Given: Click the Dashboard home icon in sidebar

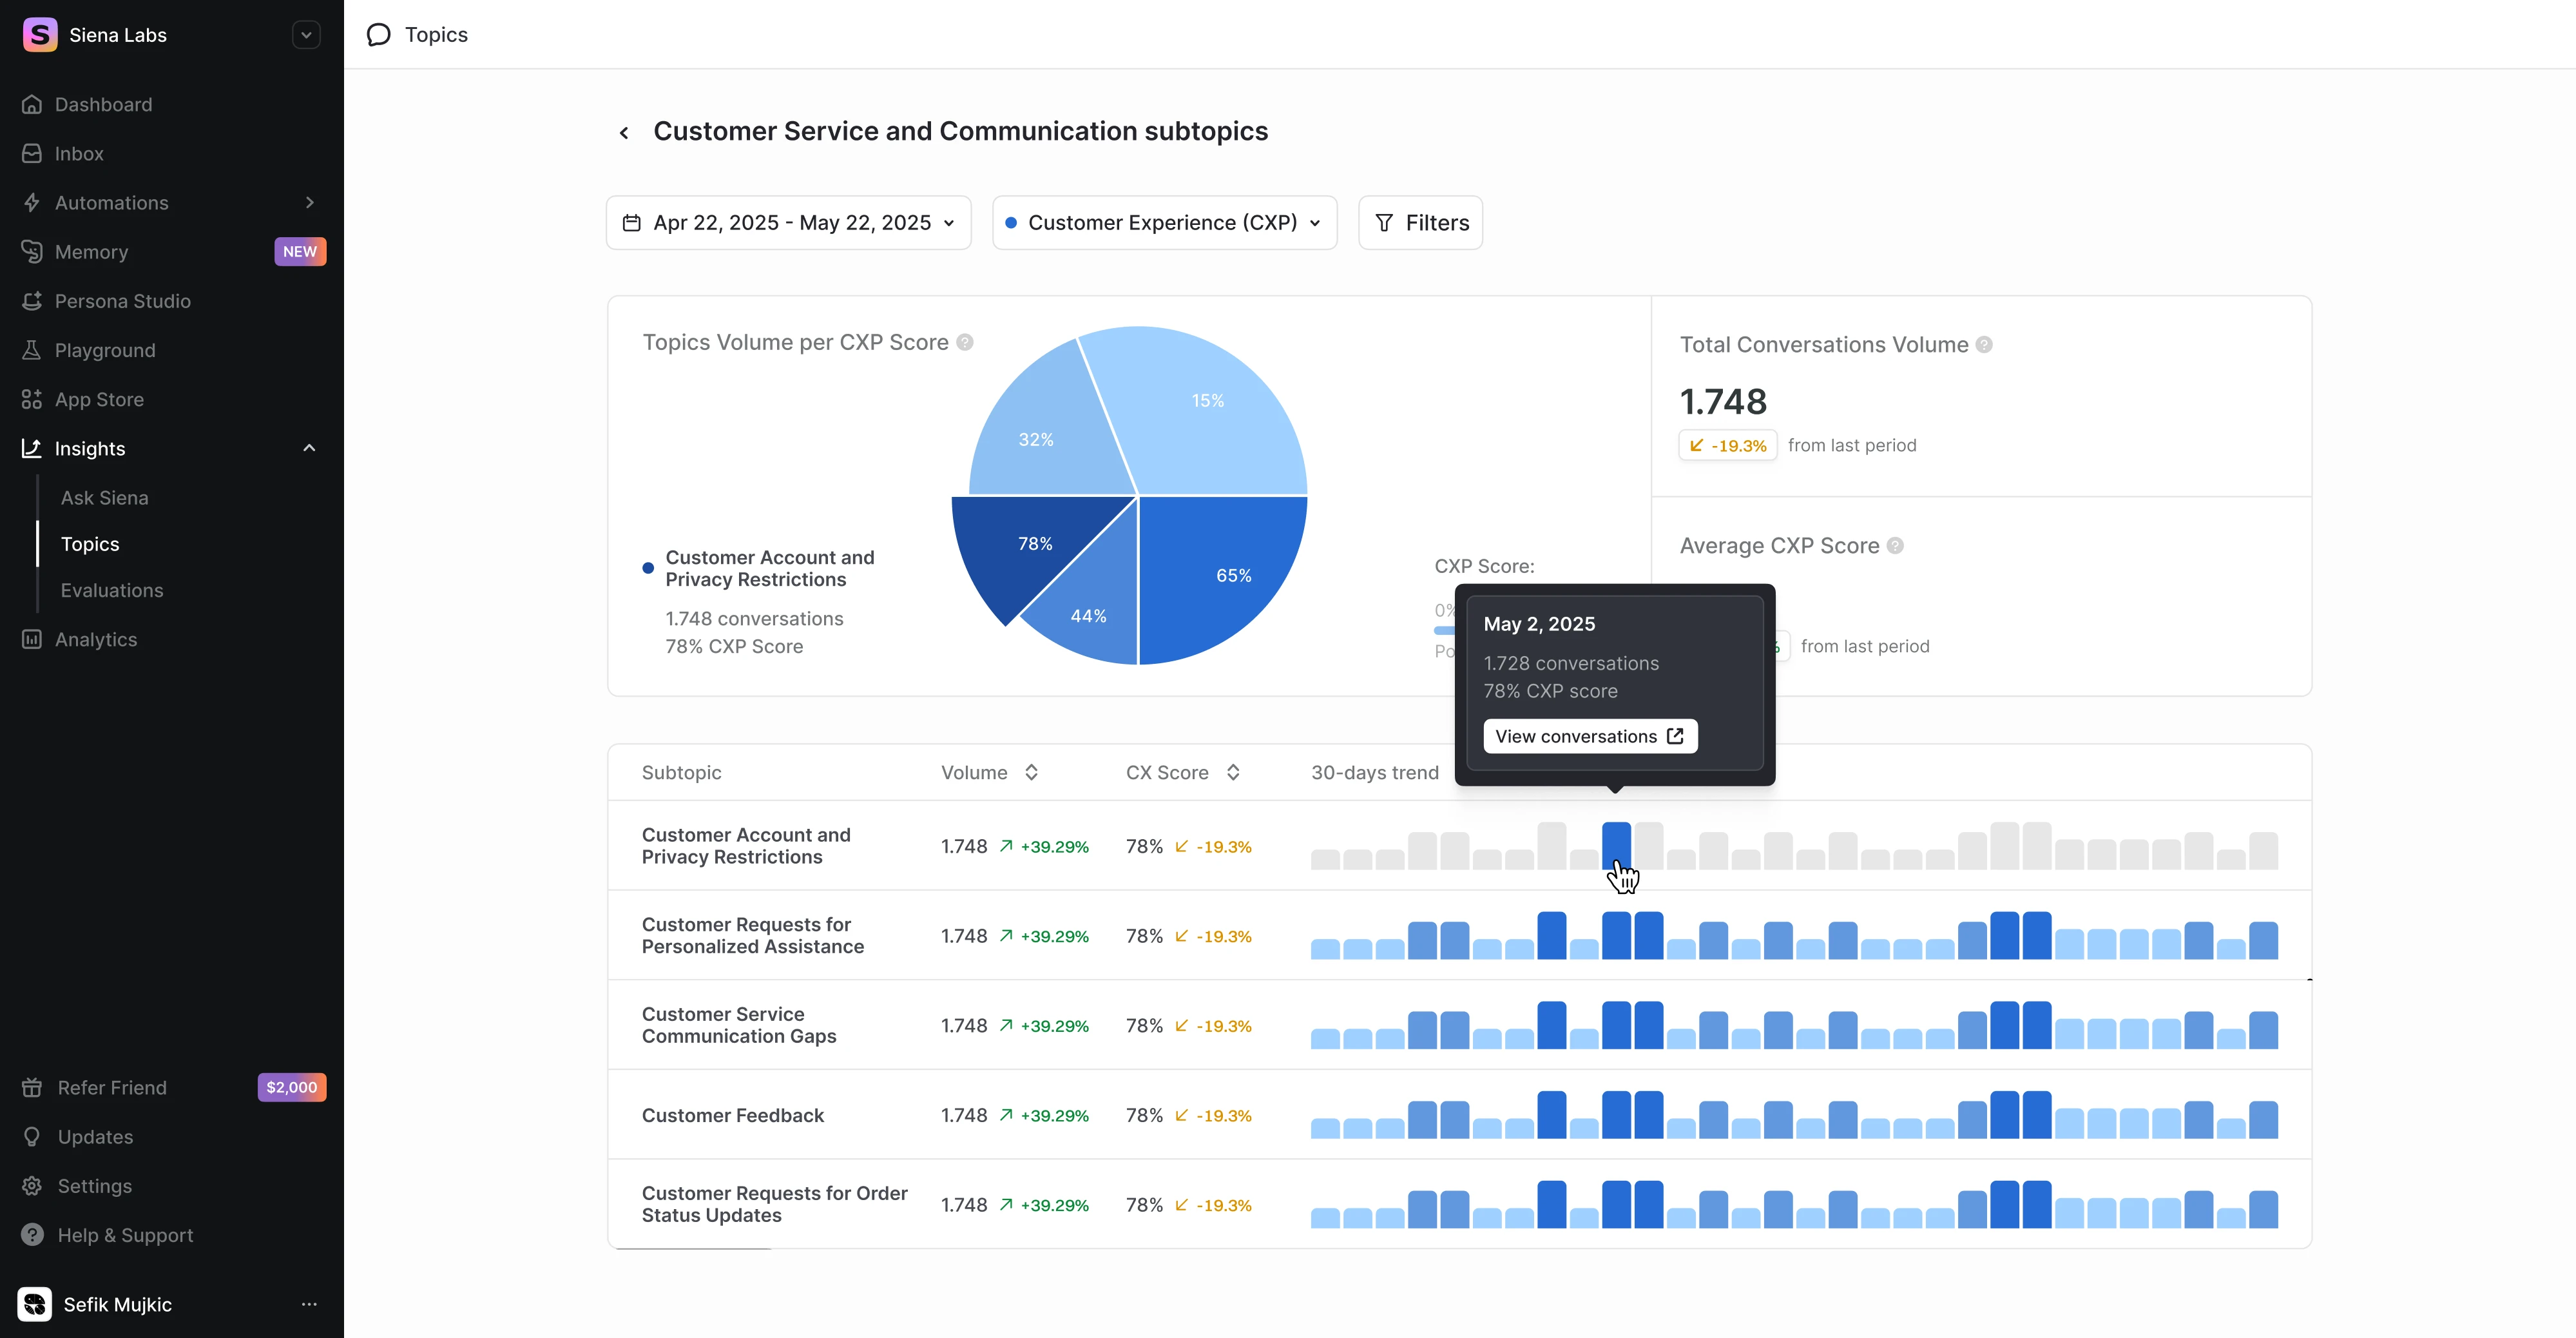Looking at the screenshot, I should [32, 104].
